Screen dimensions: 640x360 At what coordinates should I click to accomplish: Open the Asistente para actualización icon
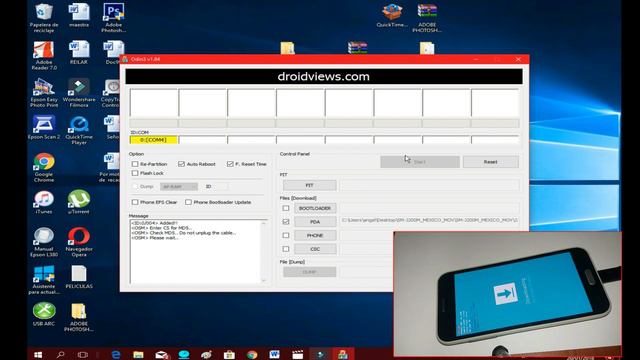coord(44,280)
